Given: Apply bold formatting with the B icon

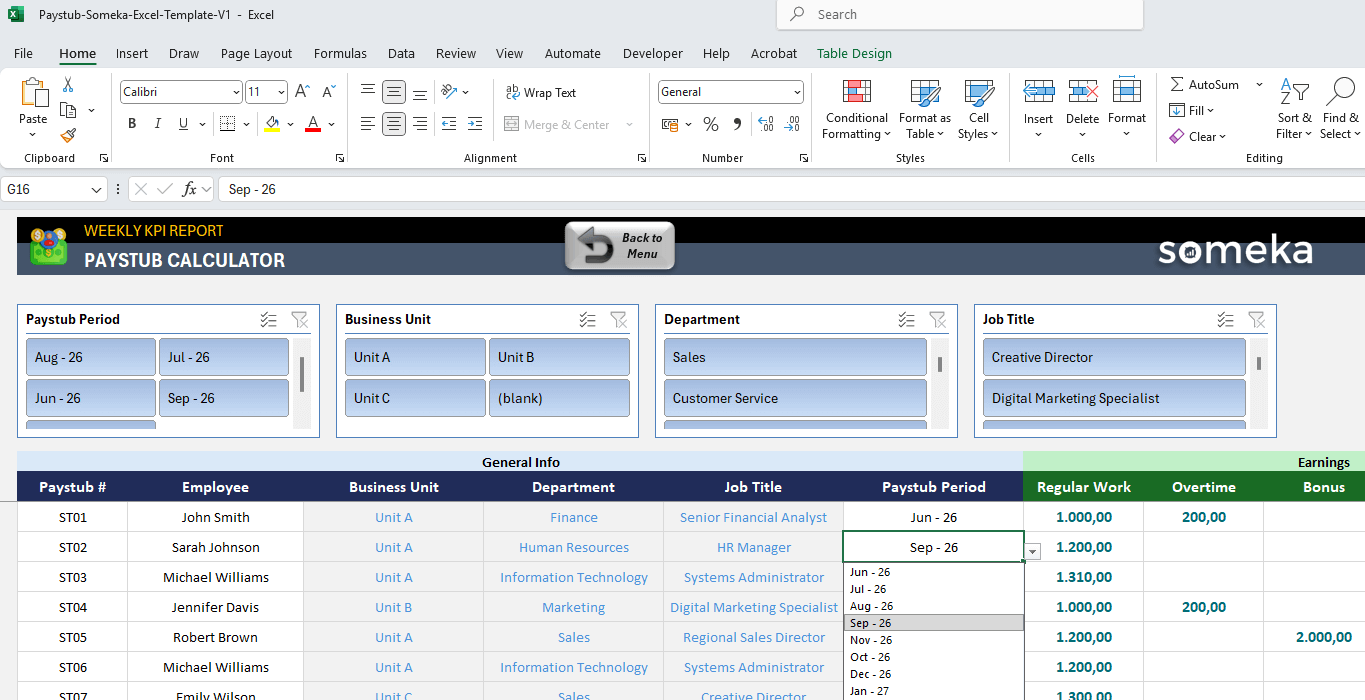Looking at the screenshot, I should 132,124.
